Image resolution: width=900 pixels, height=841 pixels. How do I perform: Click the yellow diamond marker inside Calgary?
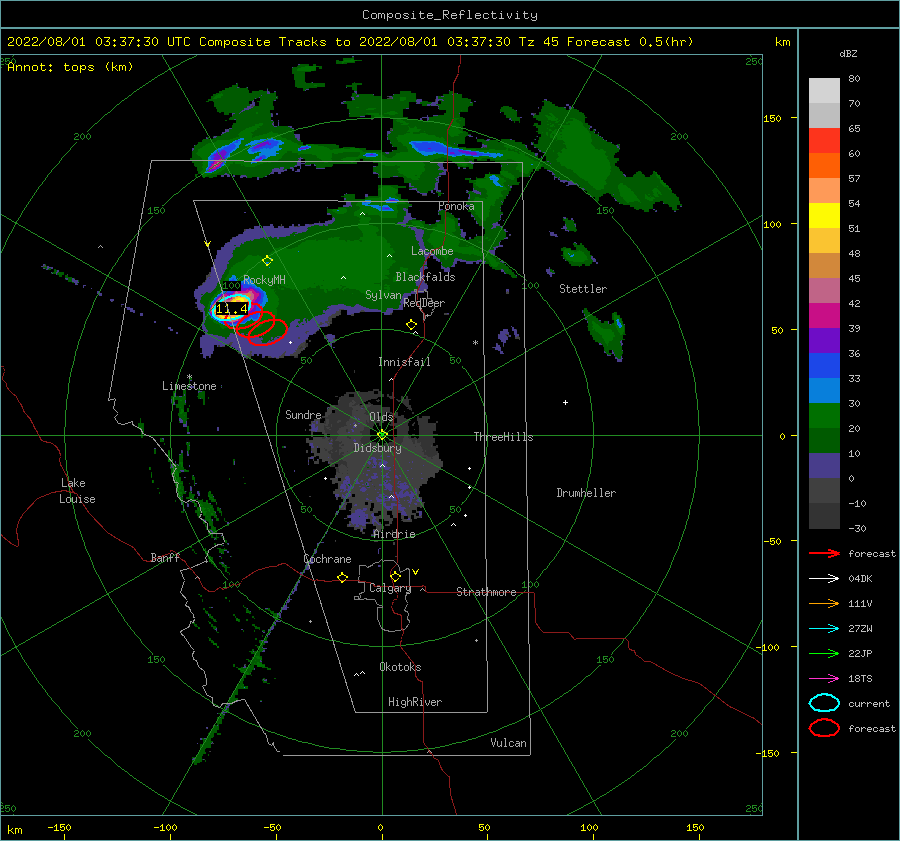pyautogui.click(x=395, y=576)
